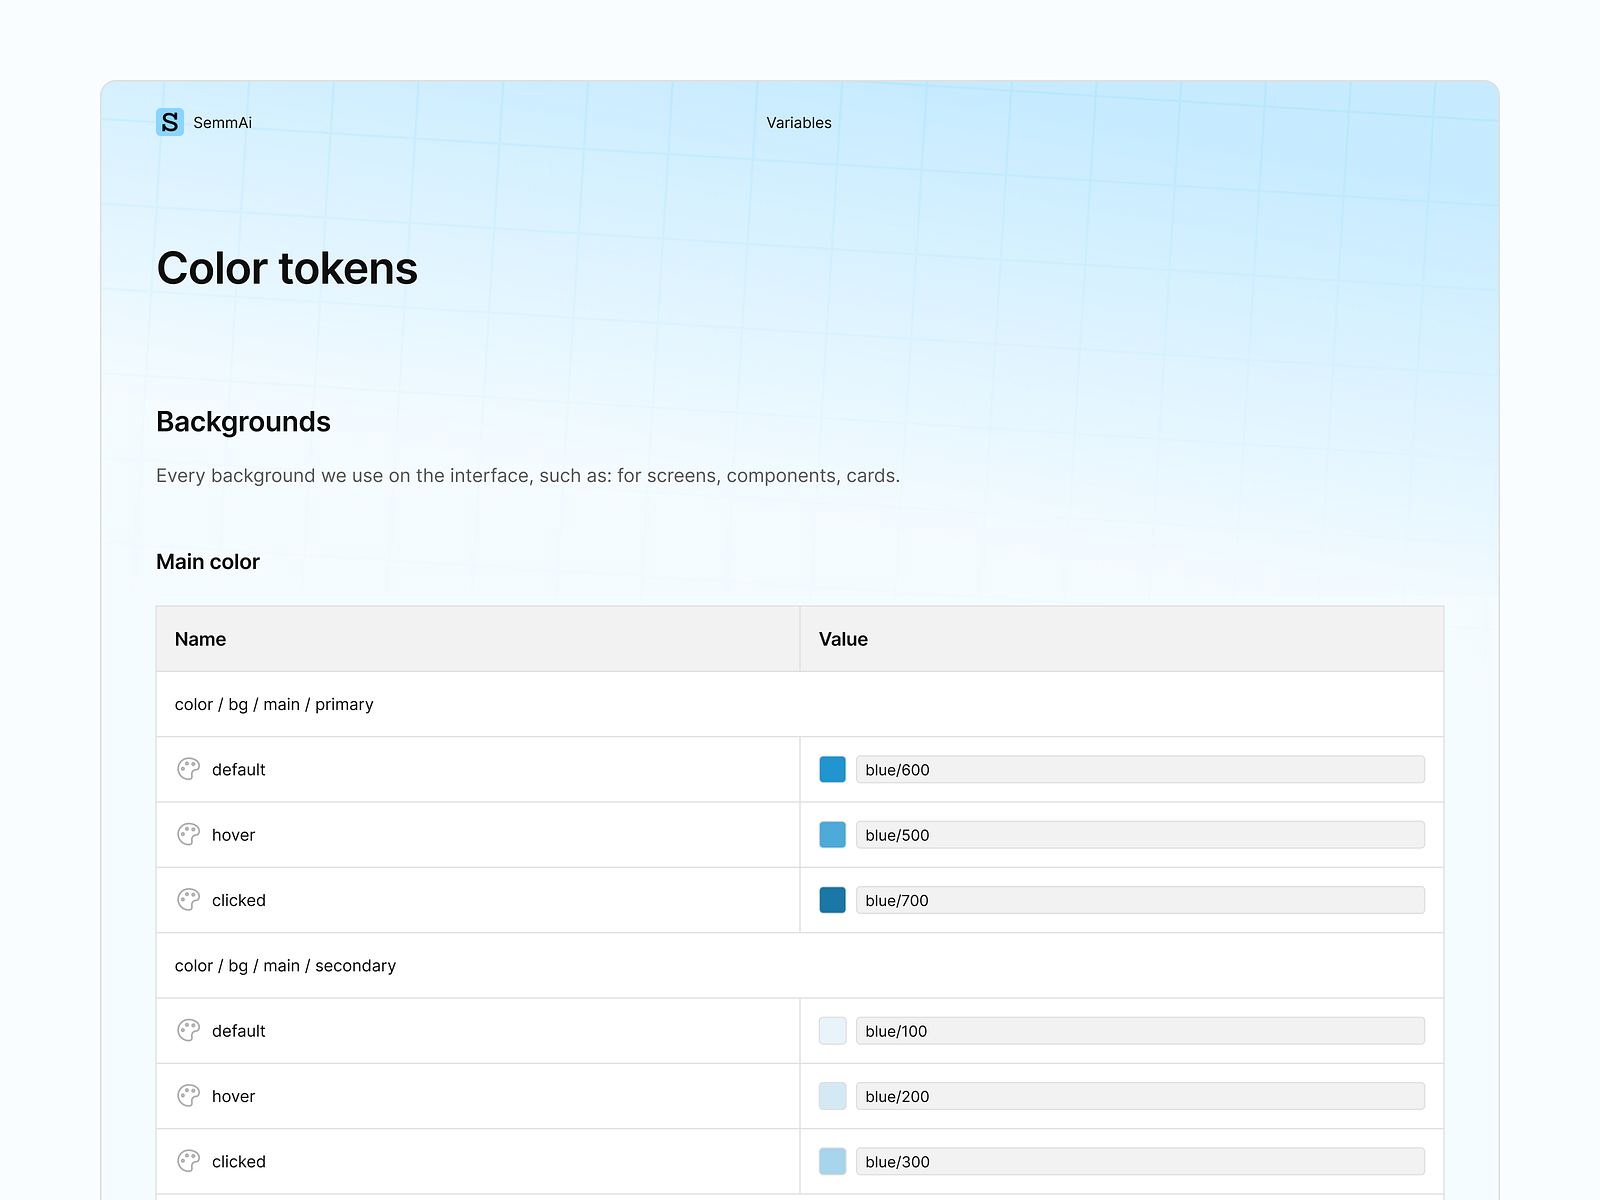
Task: Expand the color / bg / main / primary group
Action: pyautogui.click(x=274, y=704)
